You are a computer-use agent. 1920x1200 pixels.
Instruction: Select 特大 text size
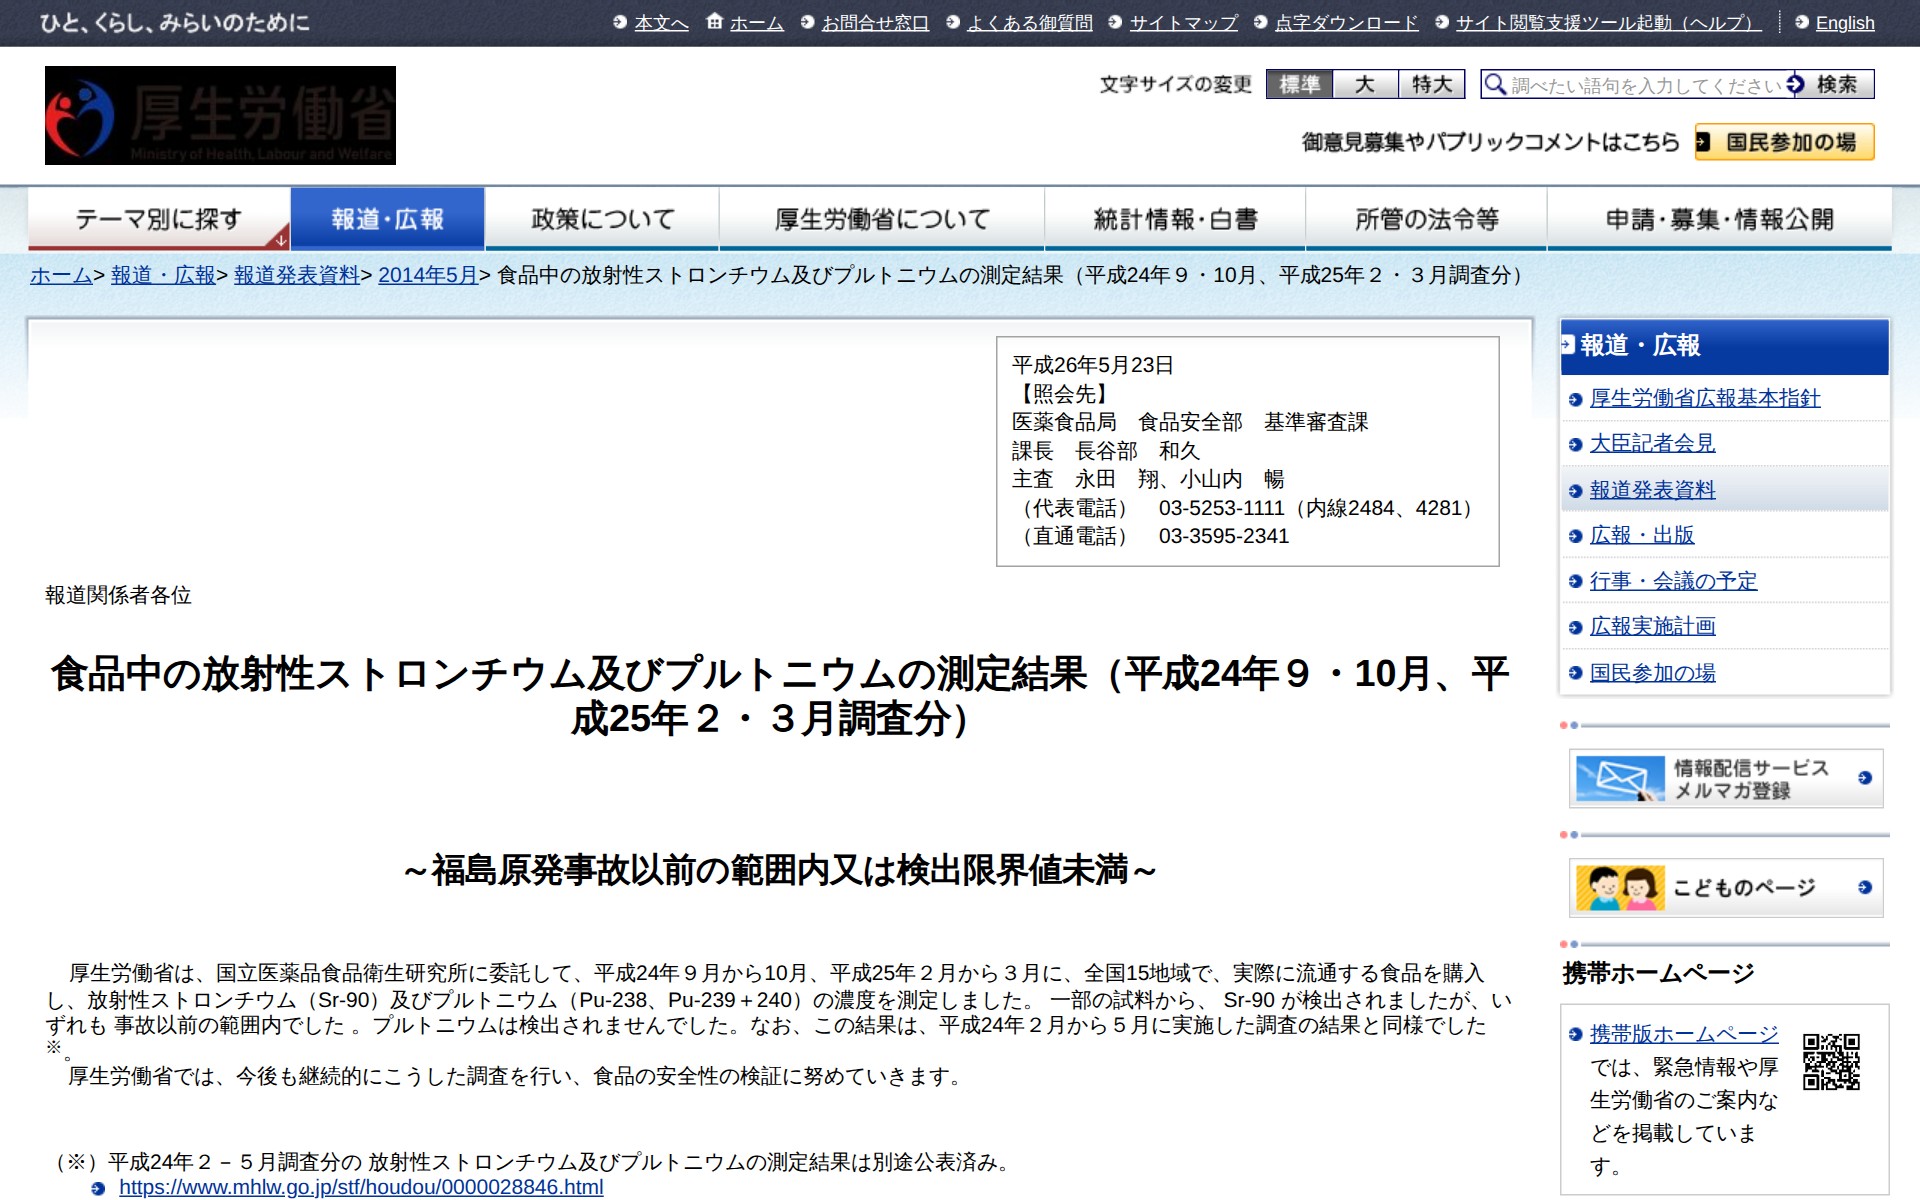click(1431, 84)
